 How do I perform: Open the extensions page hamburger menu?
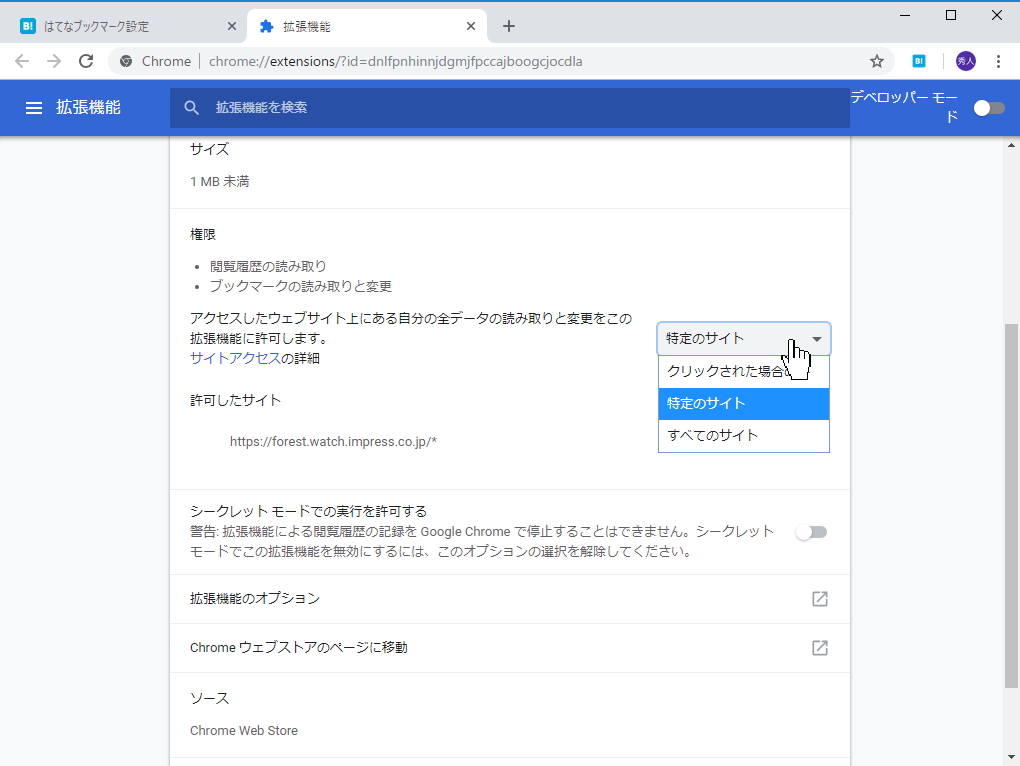[x=35, y=108]
